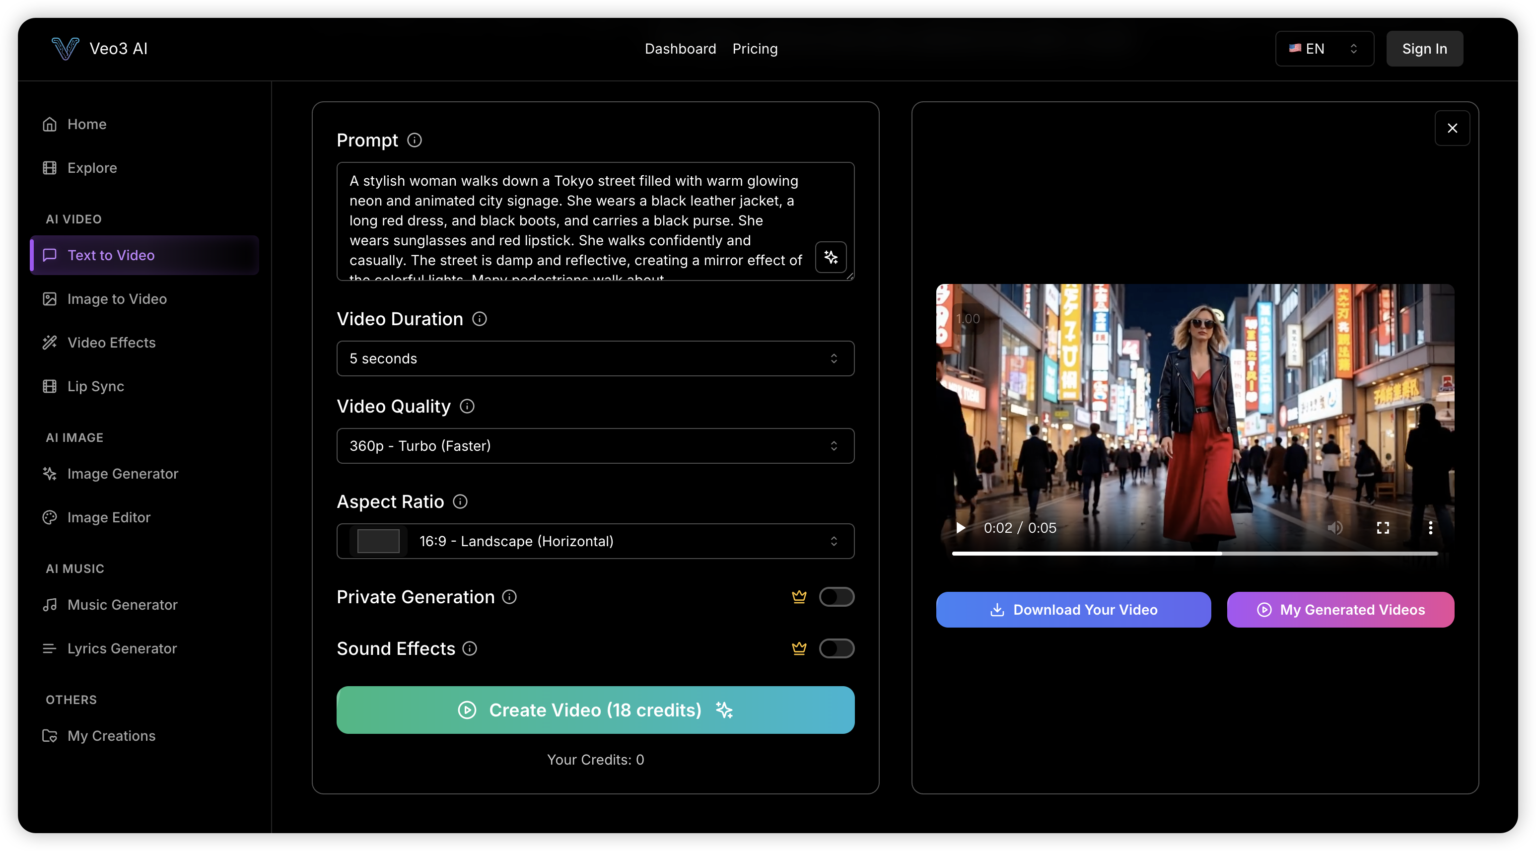1536x851 pixels.
Task: Open the Lip Sync feature
Action: point(95,386)
